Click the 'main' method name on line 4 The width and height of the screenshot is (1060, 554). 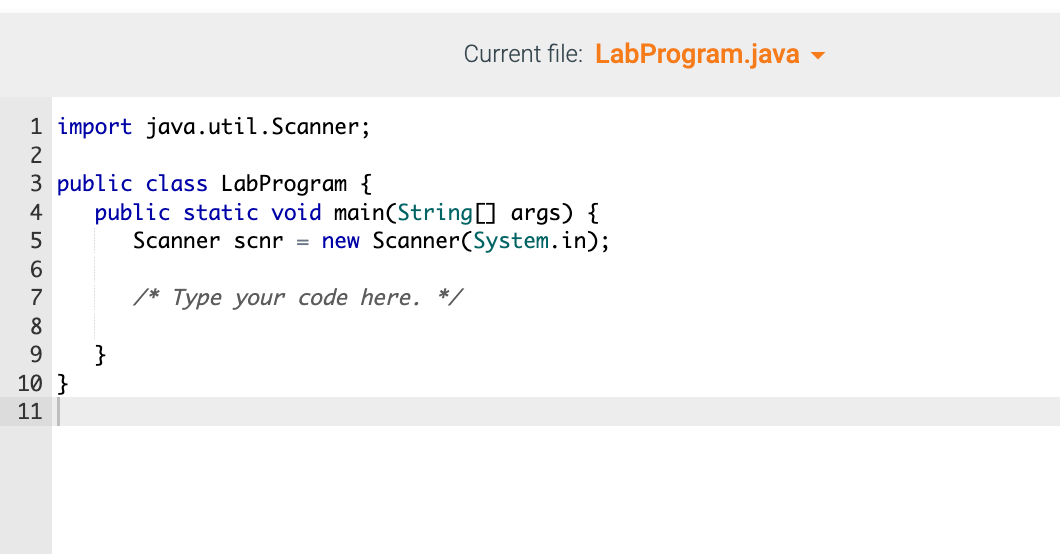[x=359, y=213]
